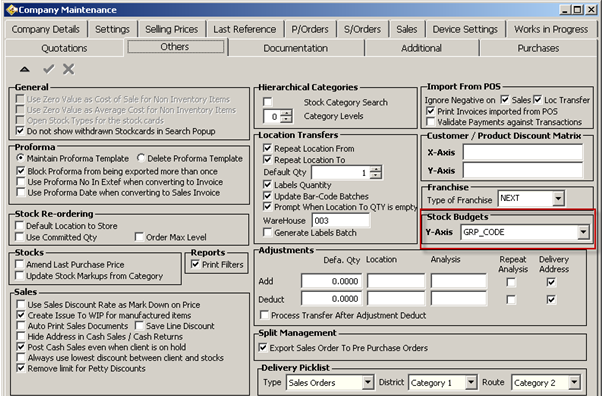Select Delete Proforma Template radio button
The width and height of the screenshot is (602, 396).
(141, 158)
